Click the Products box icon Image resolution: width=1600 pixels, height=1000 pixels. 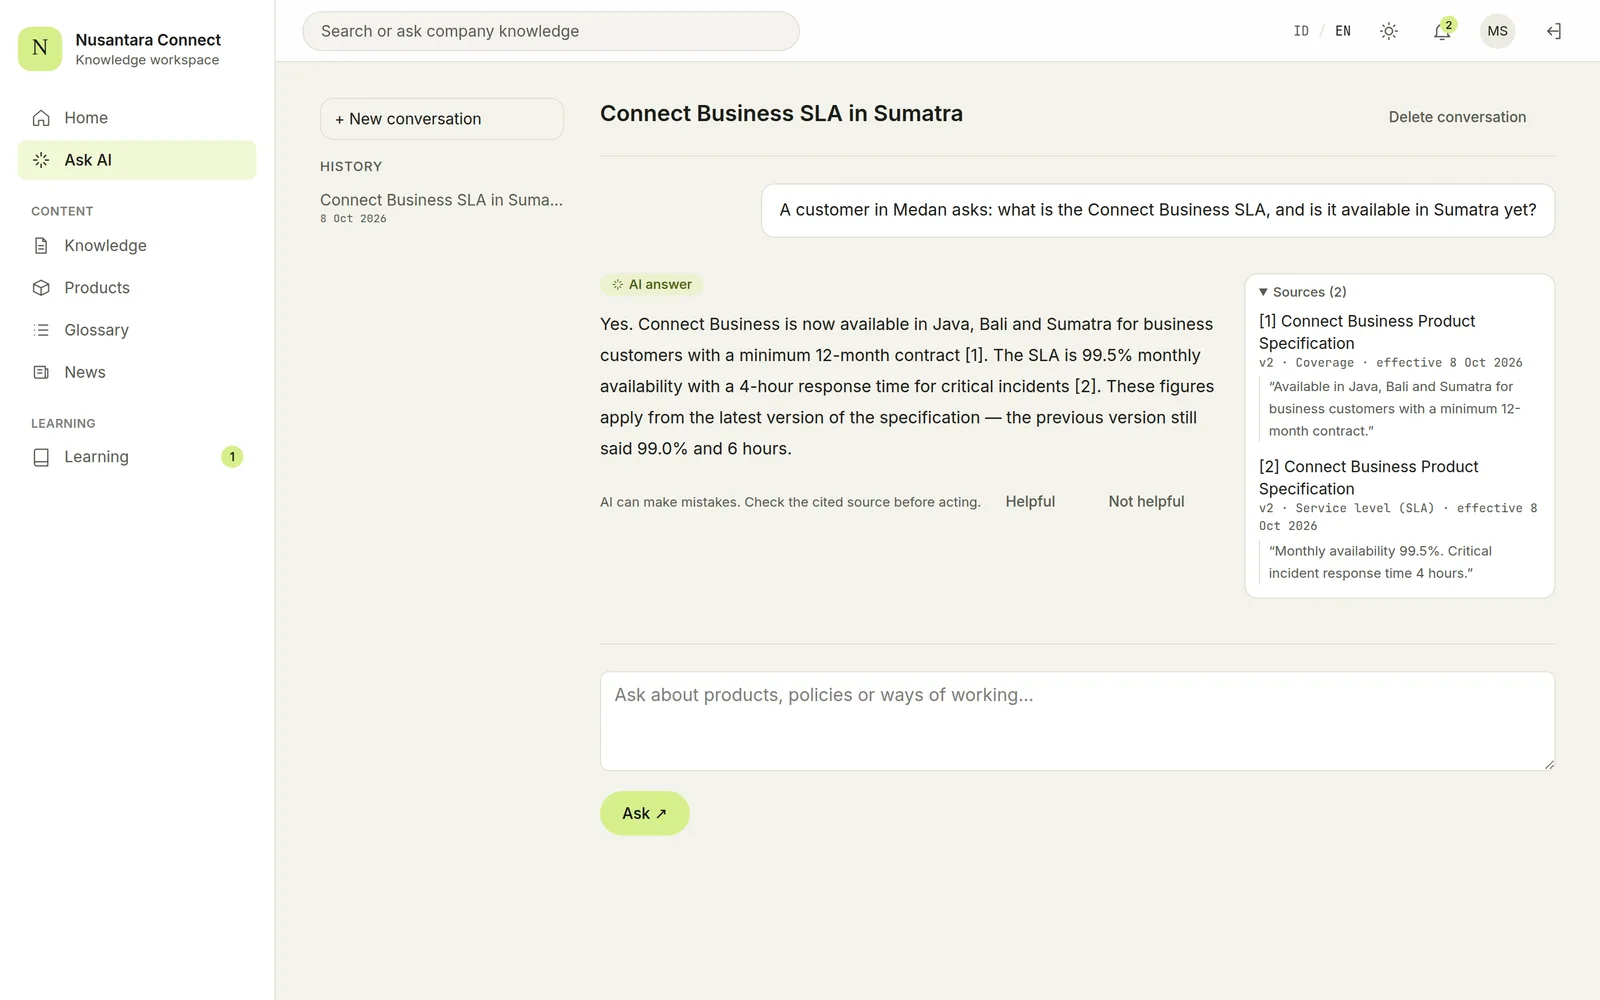tap(41, 288)
